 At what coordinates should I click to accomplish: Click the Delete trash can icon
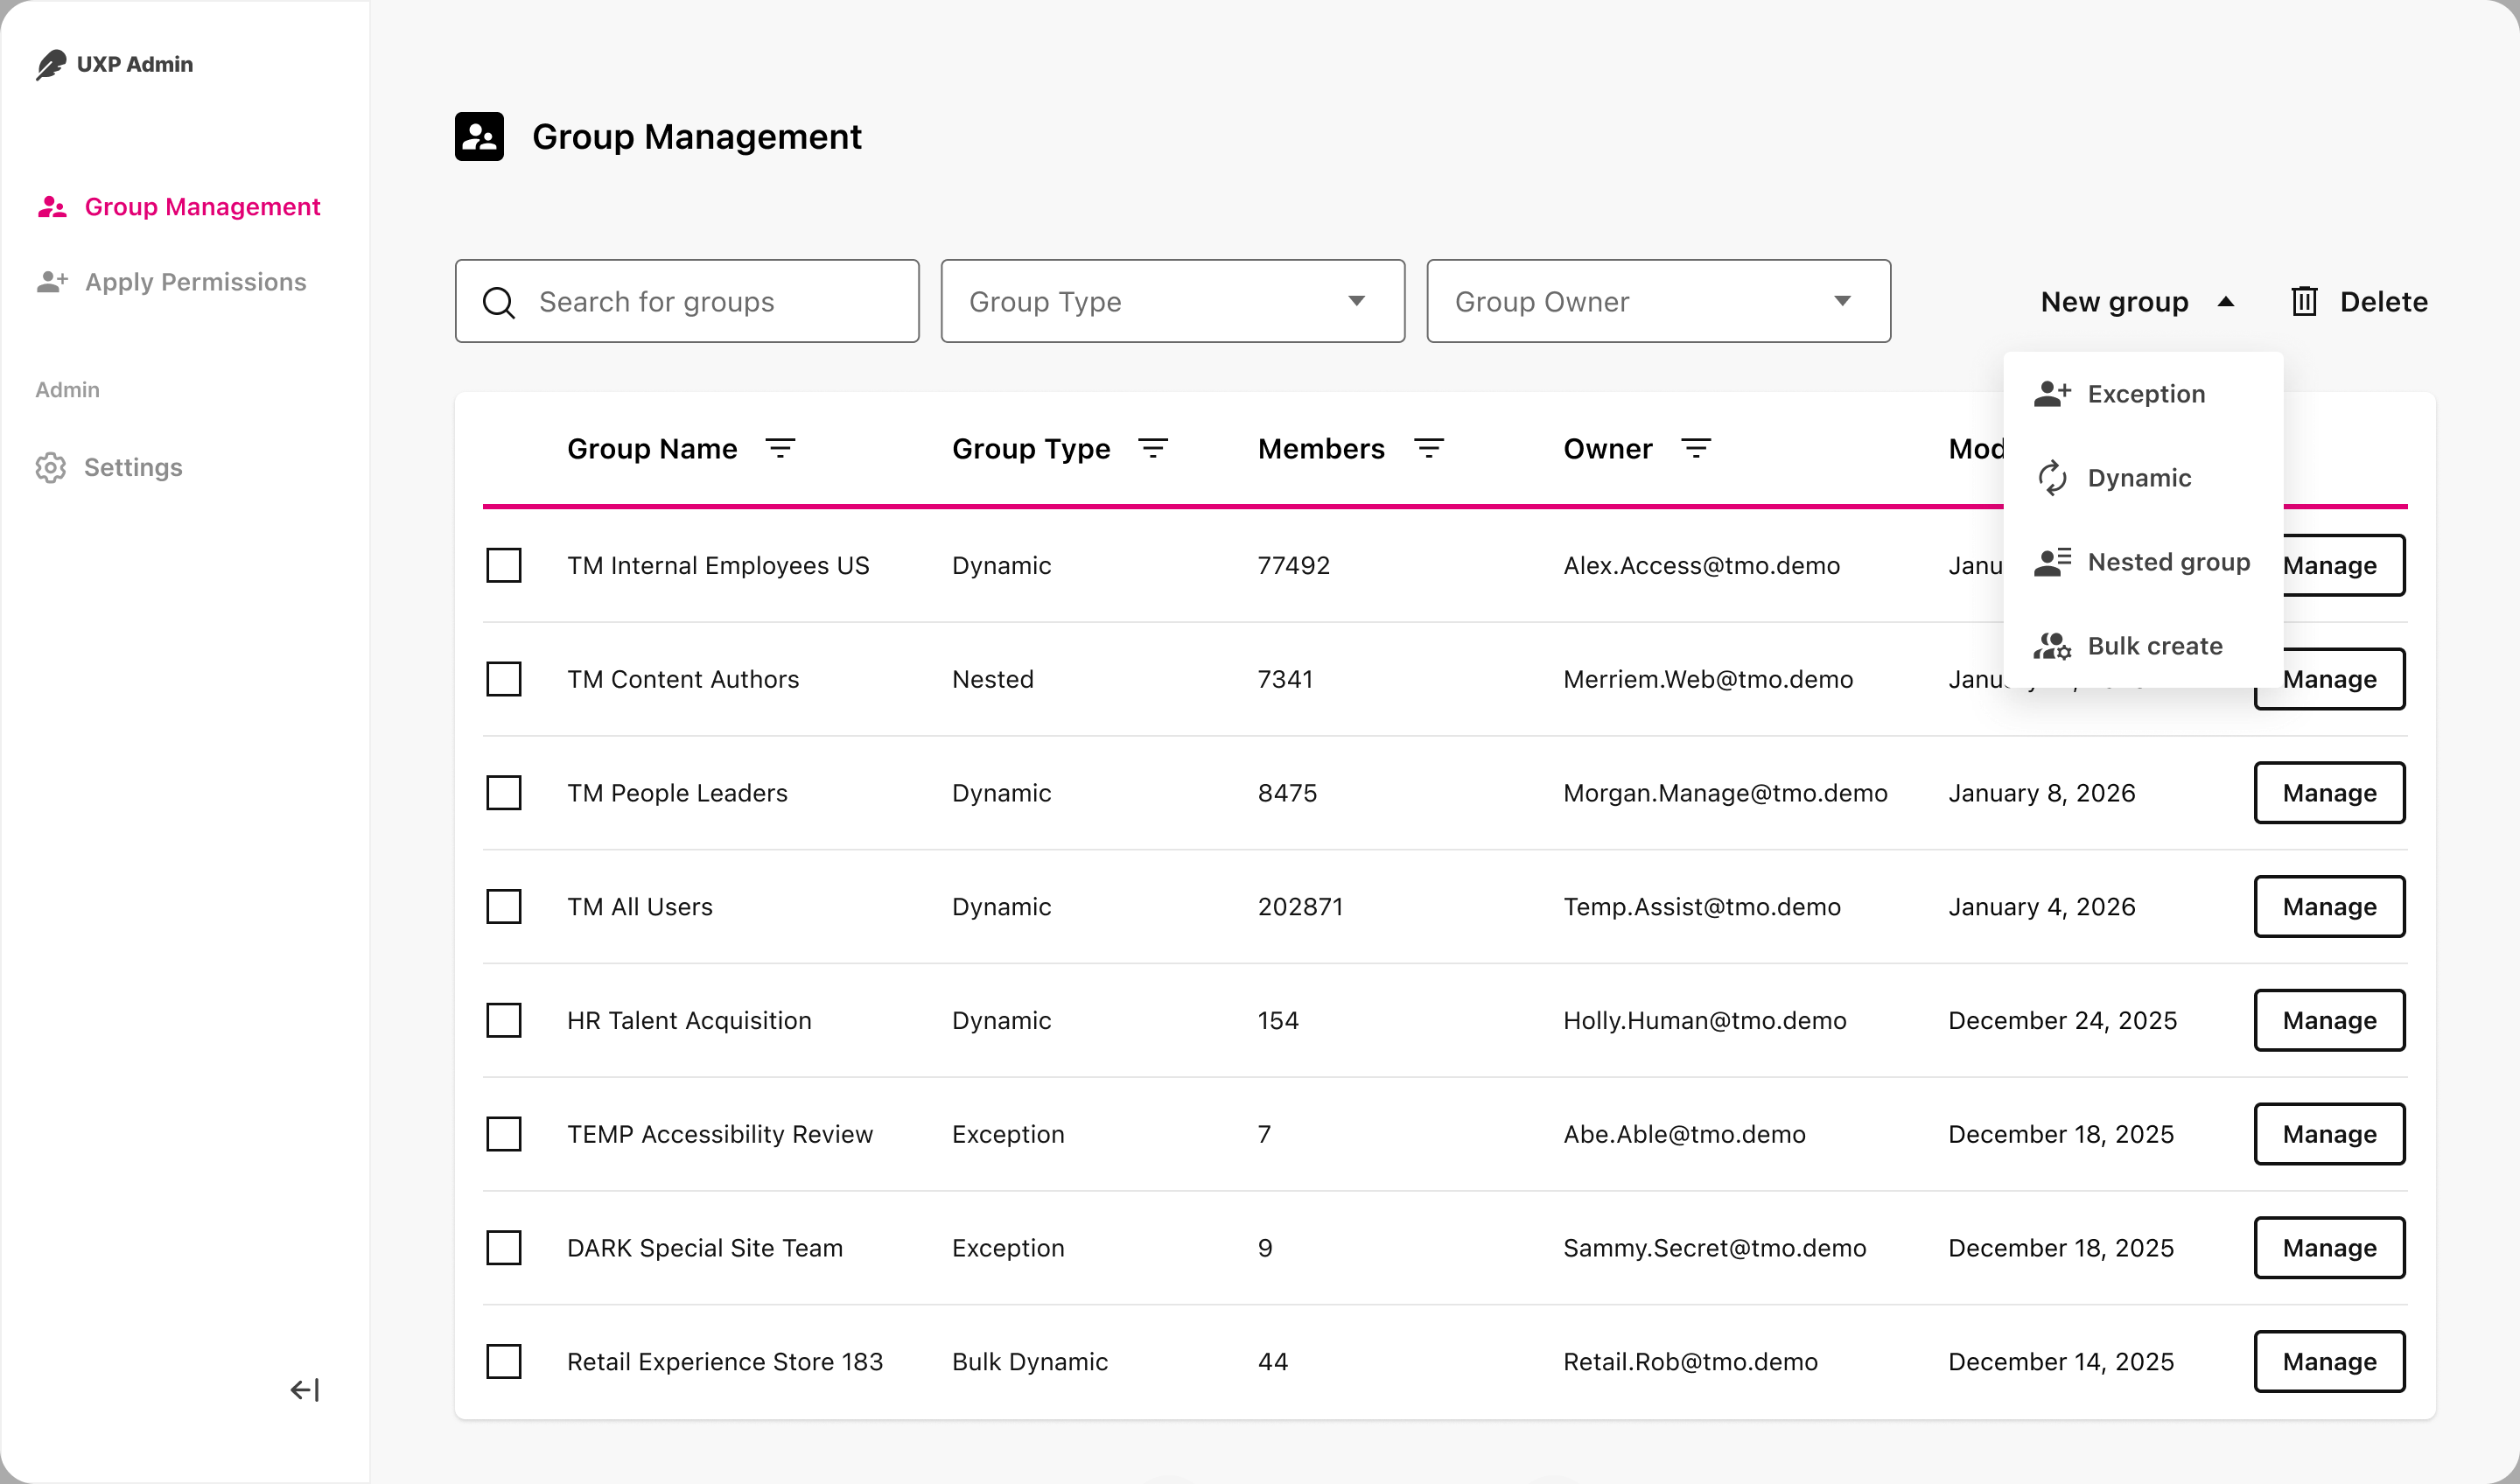[x=2304, y=301]
